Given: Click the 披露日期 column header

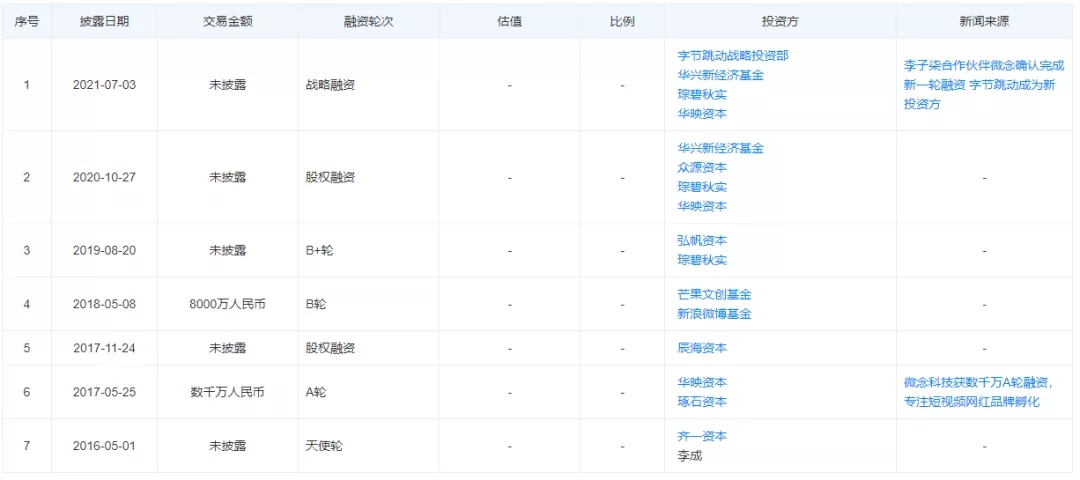Looking at the screenshot, I should [104, 21].
